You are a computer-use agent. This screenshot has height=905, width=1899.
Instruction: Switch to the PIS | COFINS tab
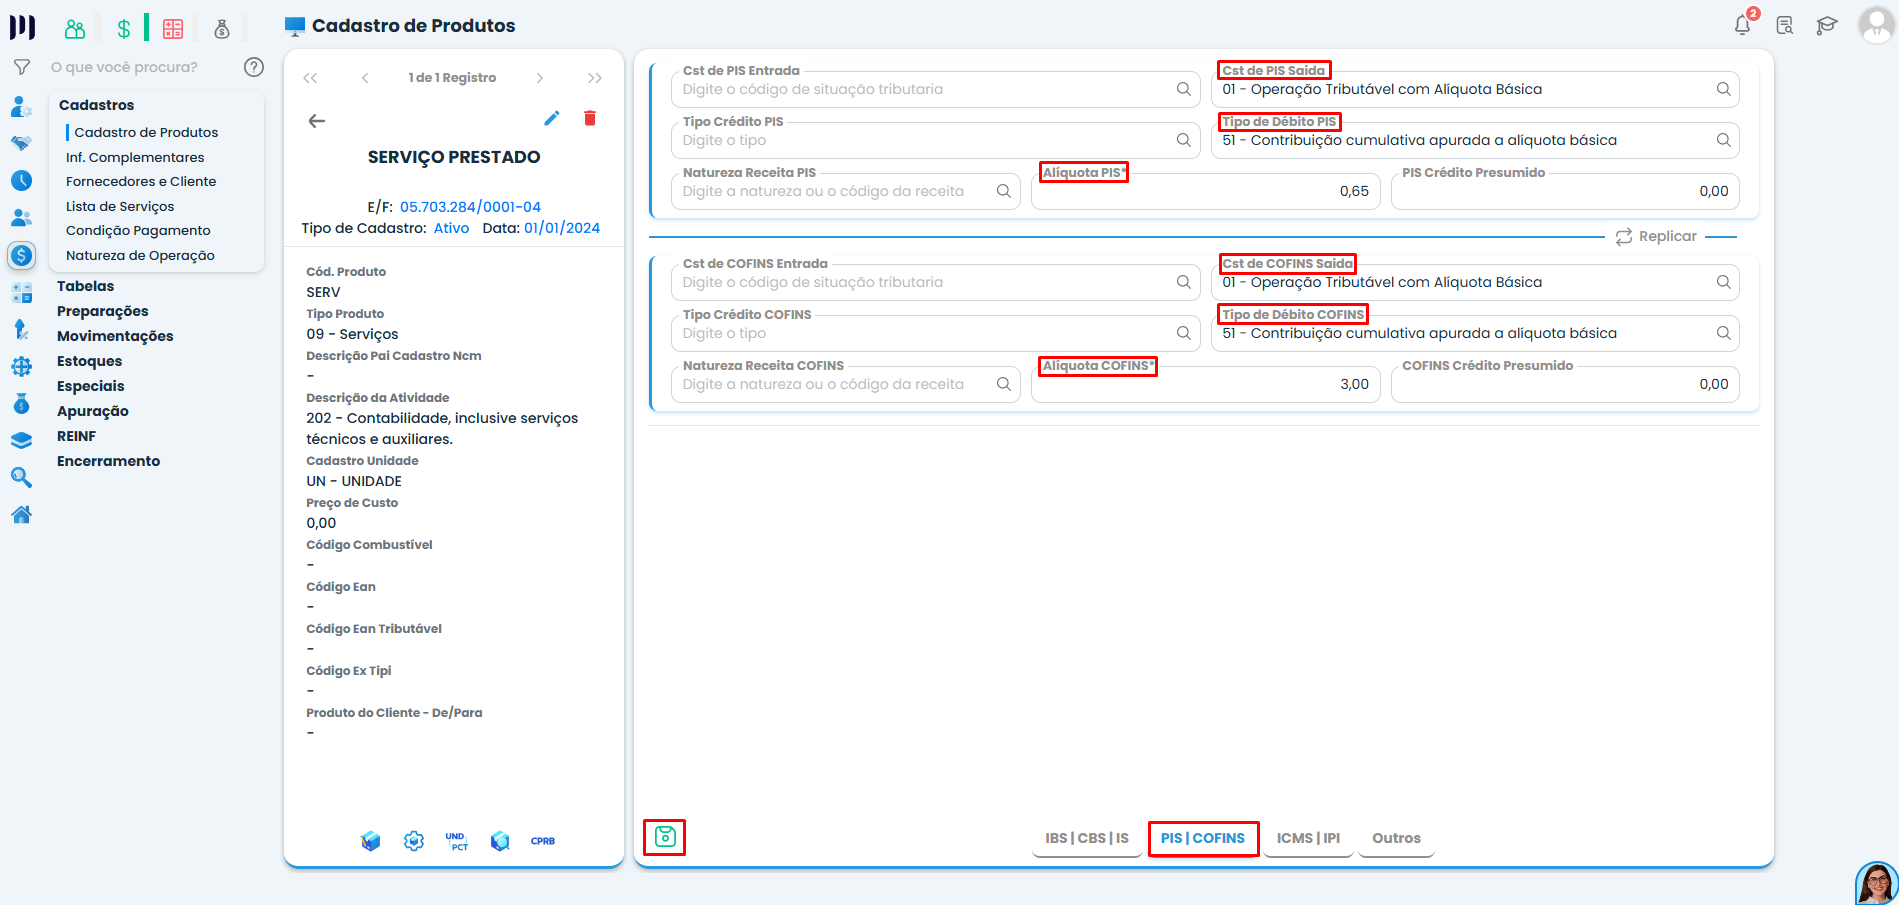tap(1203, 838)
